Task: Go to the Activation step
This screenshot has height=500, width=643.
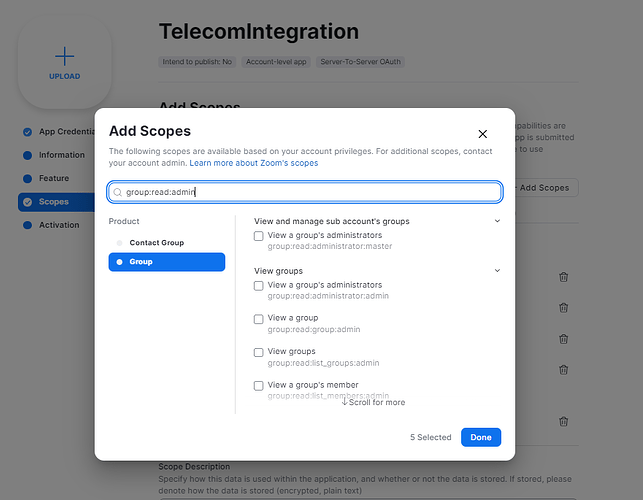Action: (x=58, y=225)
